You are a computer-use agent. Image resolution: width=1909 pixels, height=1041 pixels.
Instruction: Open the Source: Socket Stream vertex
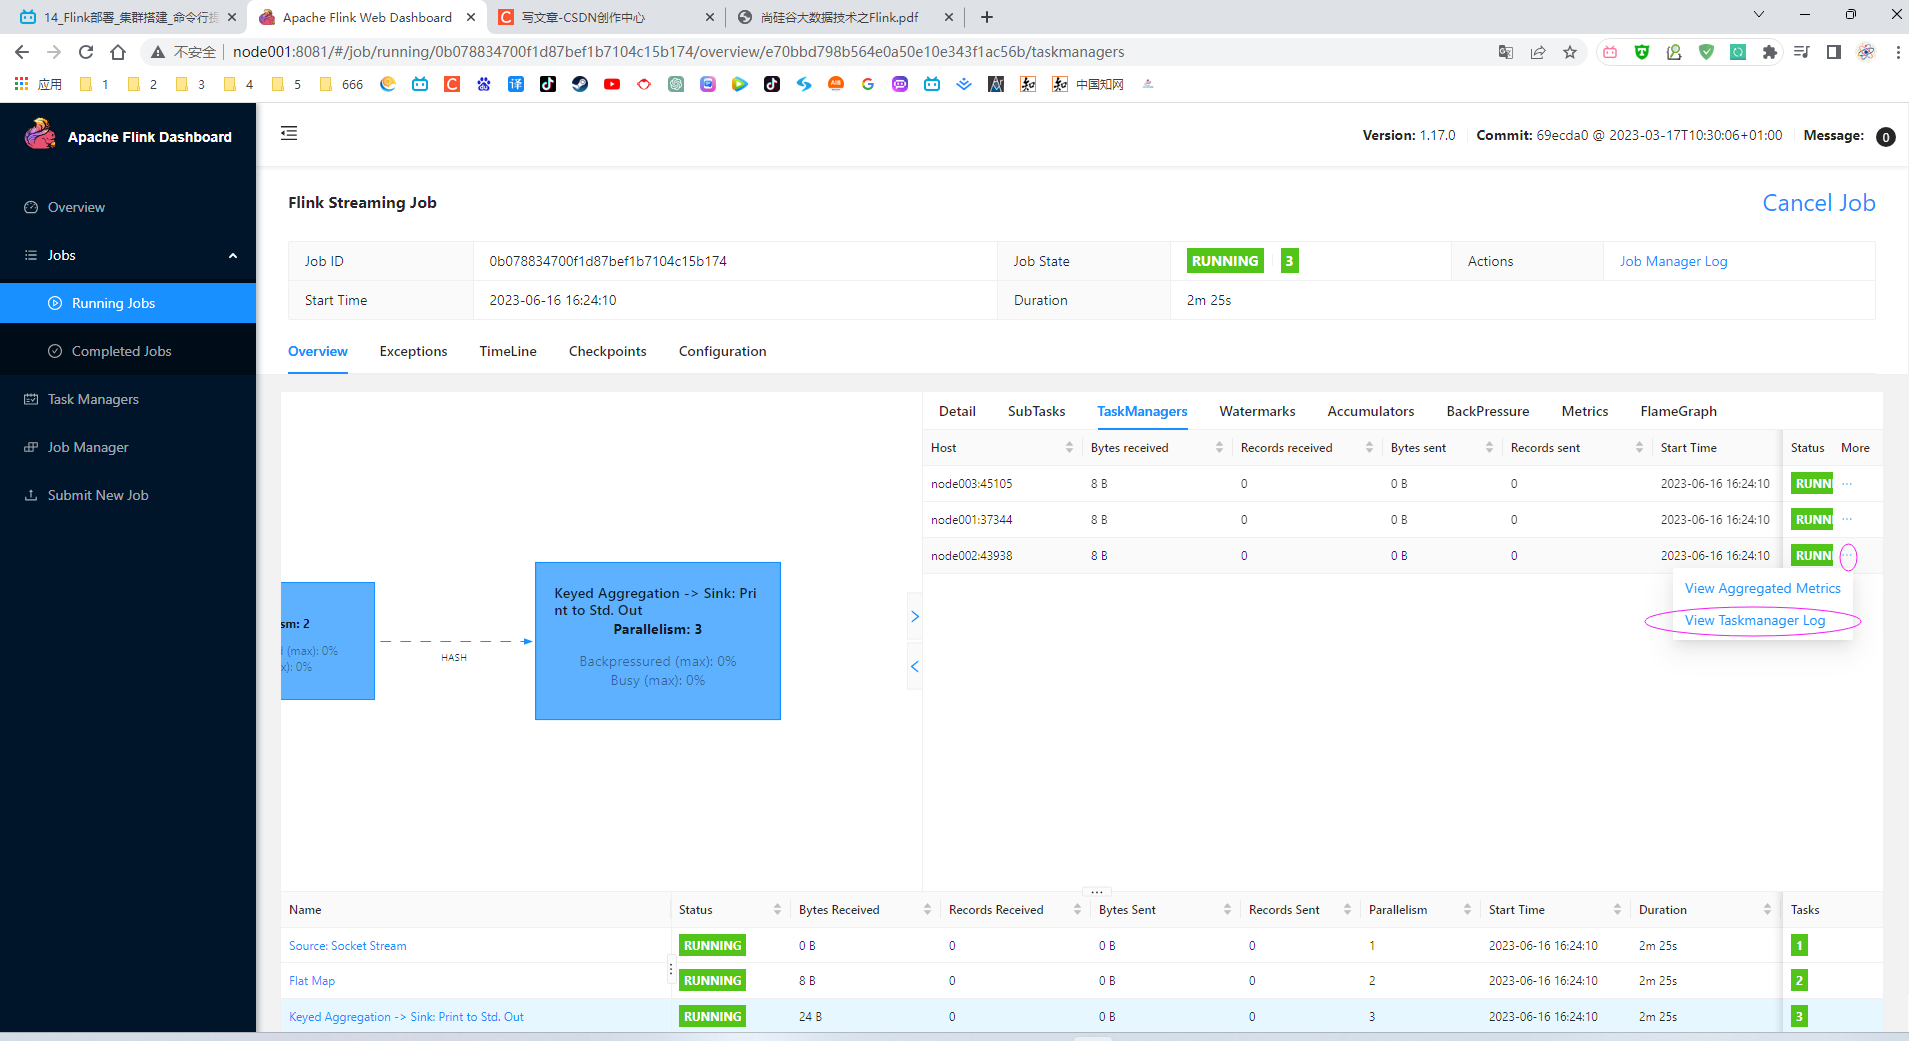[x=347, y=946]
